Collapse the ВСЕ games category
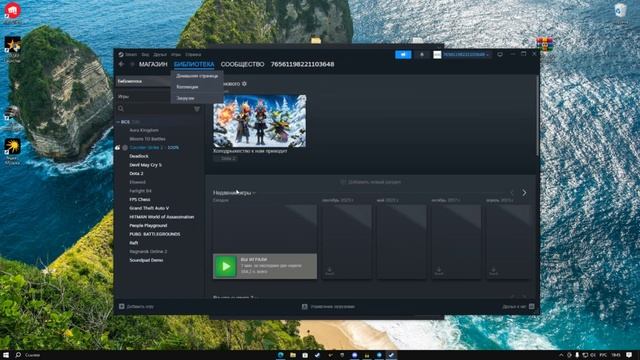This screenshot has height=360, width=640. tap(118, 122)
